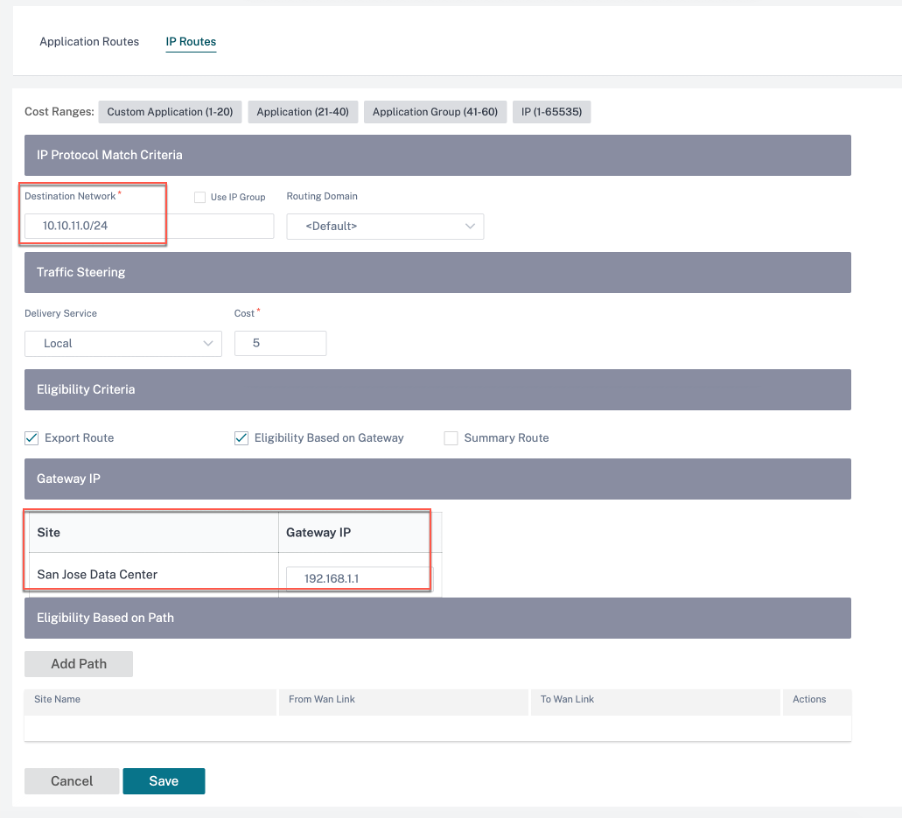
Task: Click the Custom Application (1-20) cost range
Action: [x=170, y=112]
